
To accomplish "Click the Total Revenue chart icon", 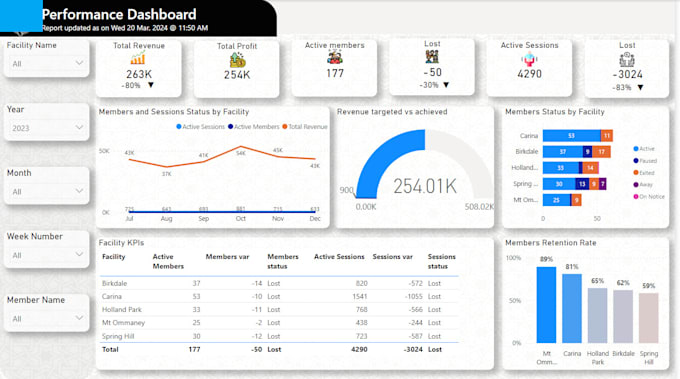I will tap(138, 58).
